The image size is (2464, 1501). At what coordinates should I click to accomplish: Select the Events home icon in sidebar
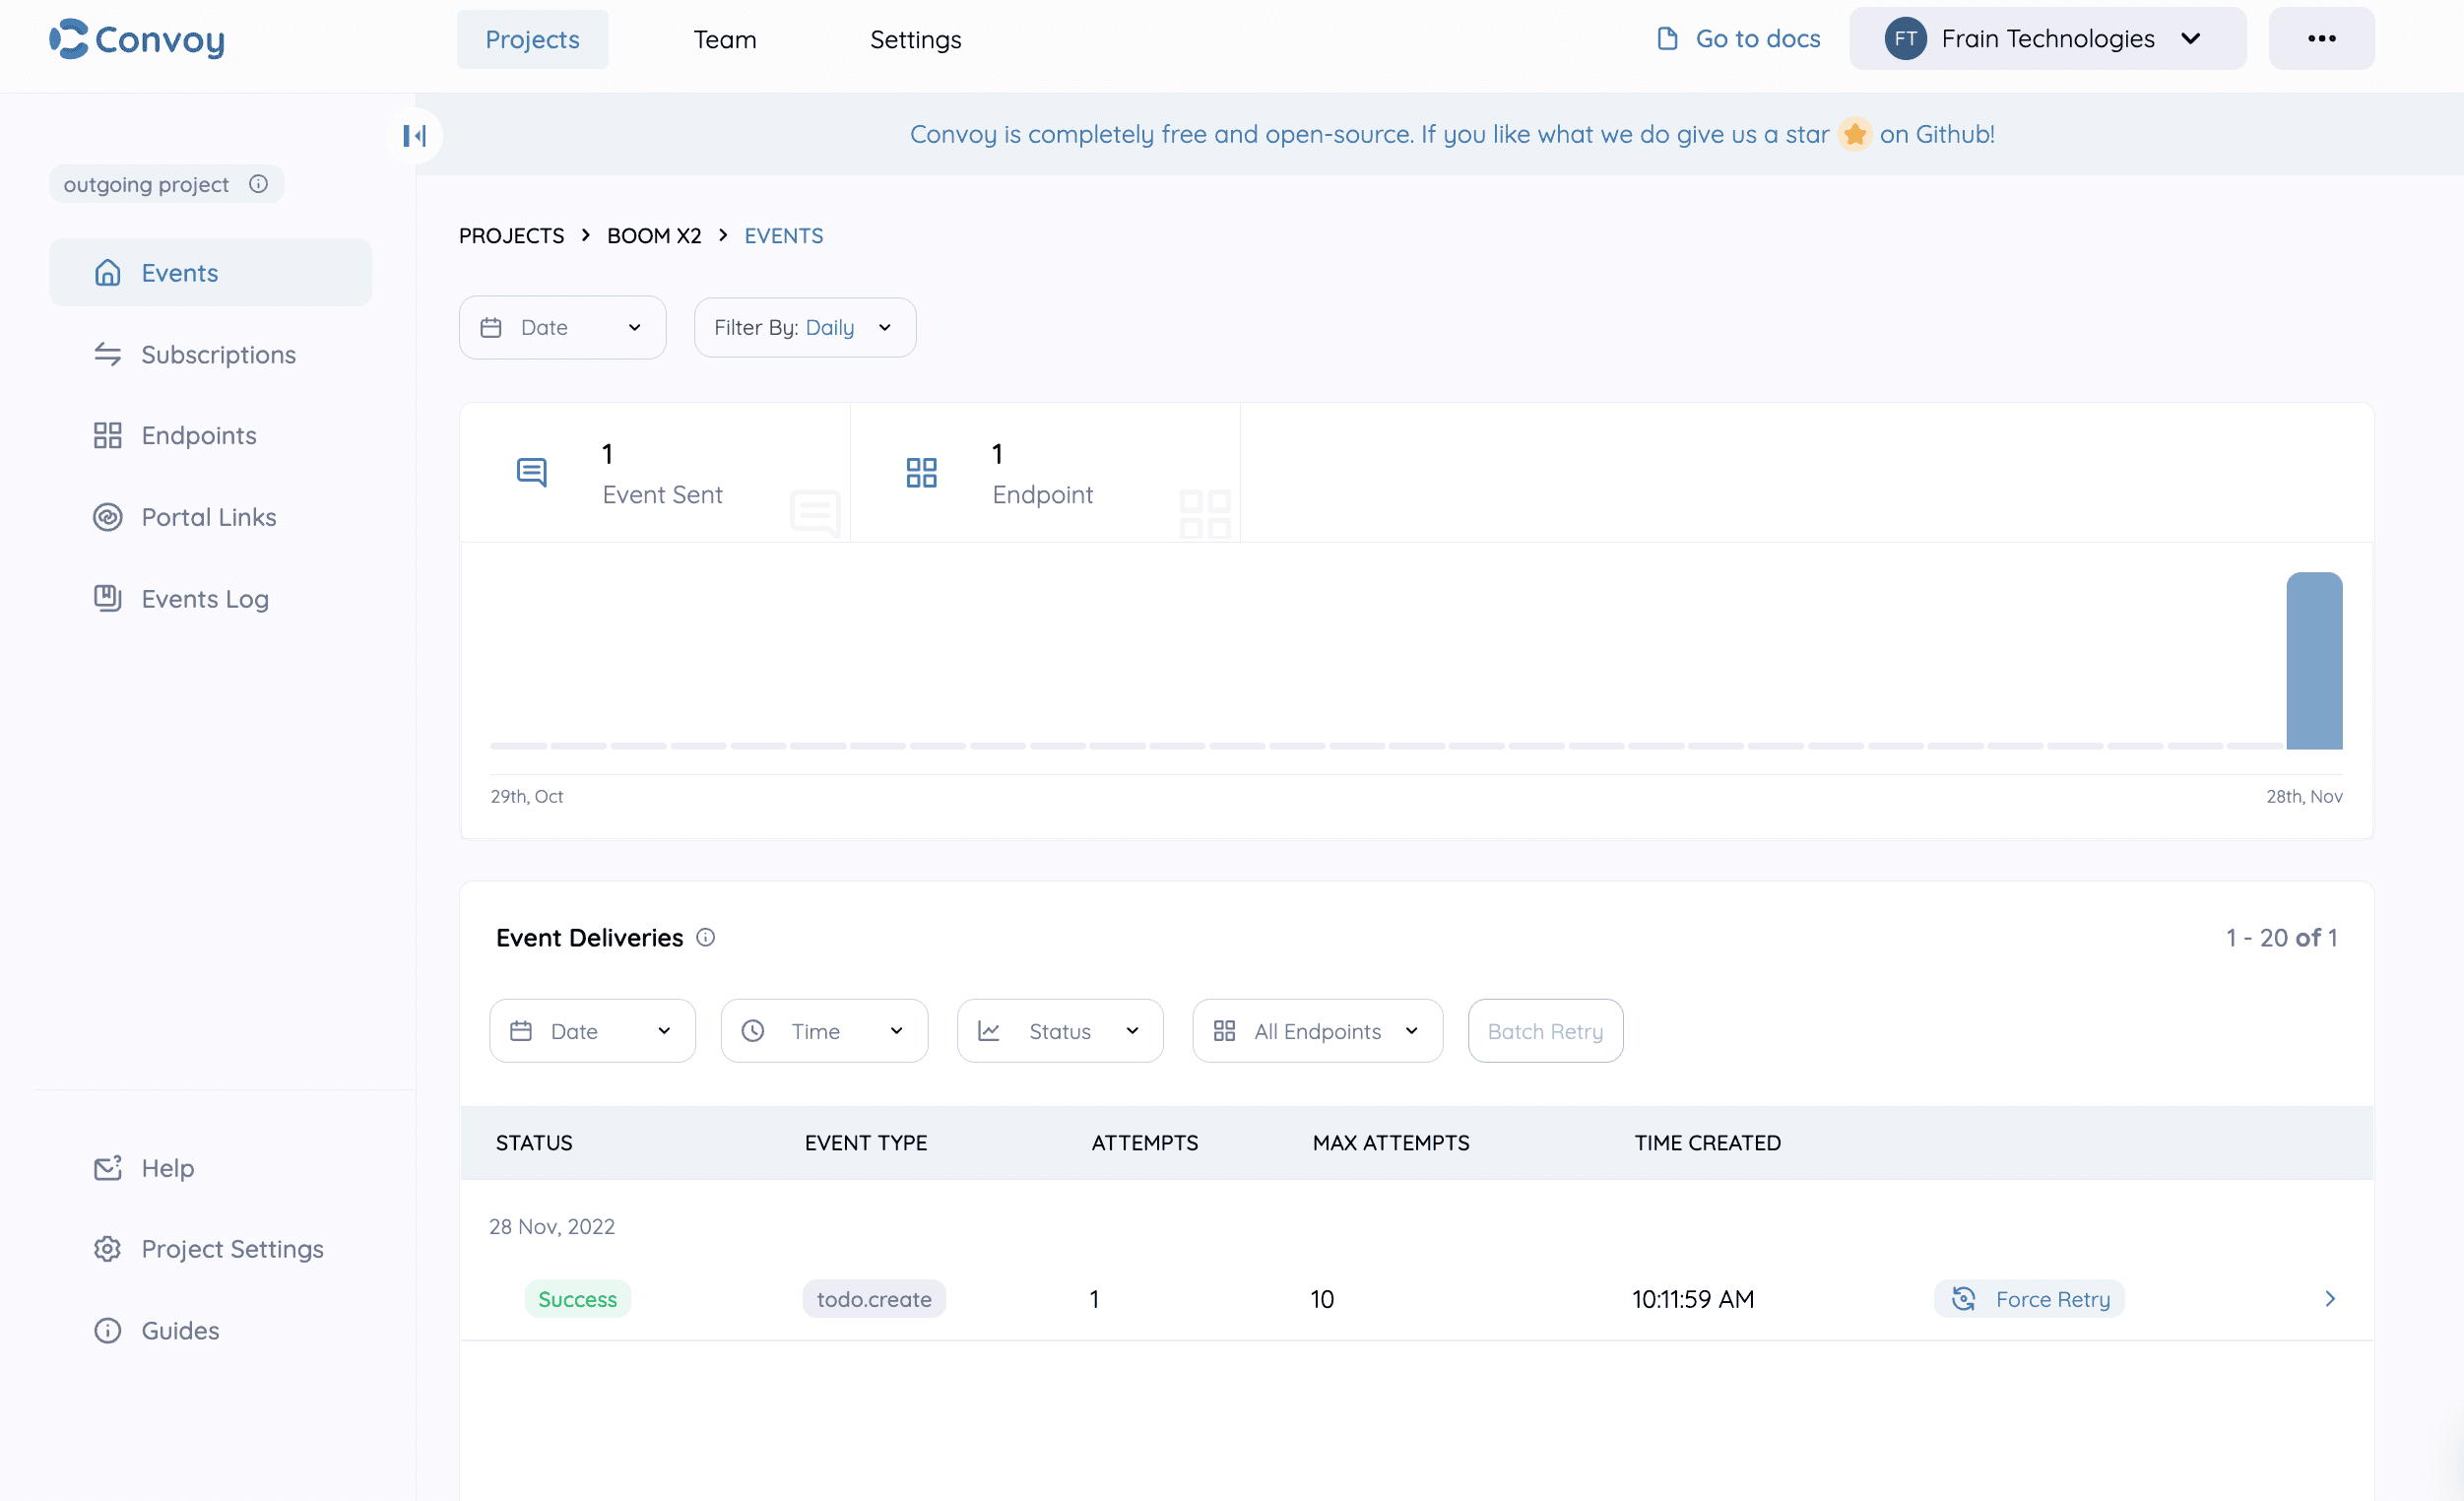pos(108,272)
